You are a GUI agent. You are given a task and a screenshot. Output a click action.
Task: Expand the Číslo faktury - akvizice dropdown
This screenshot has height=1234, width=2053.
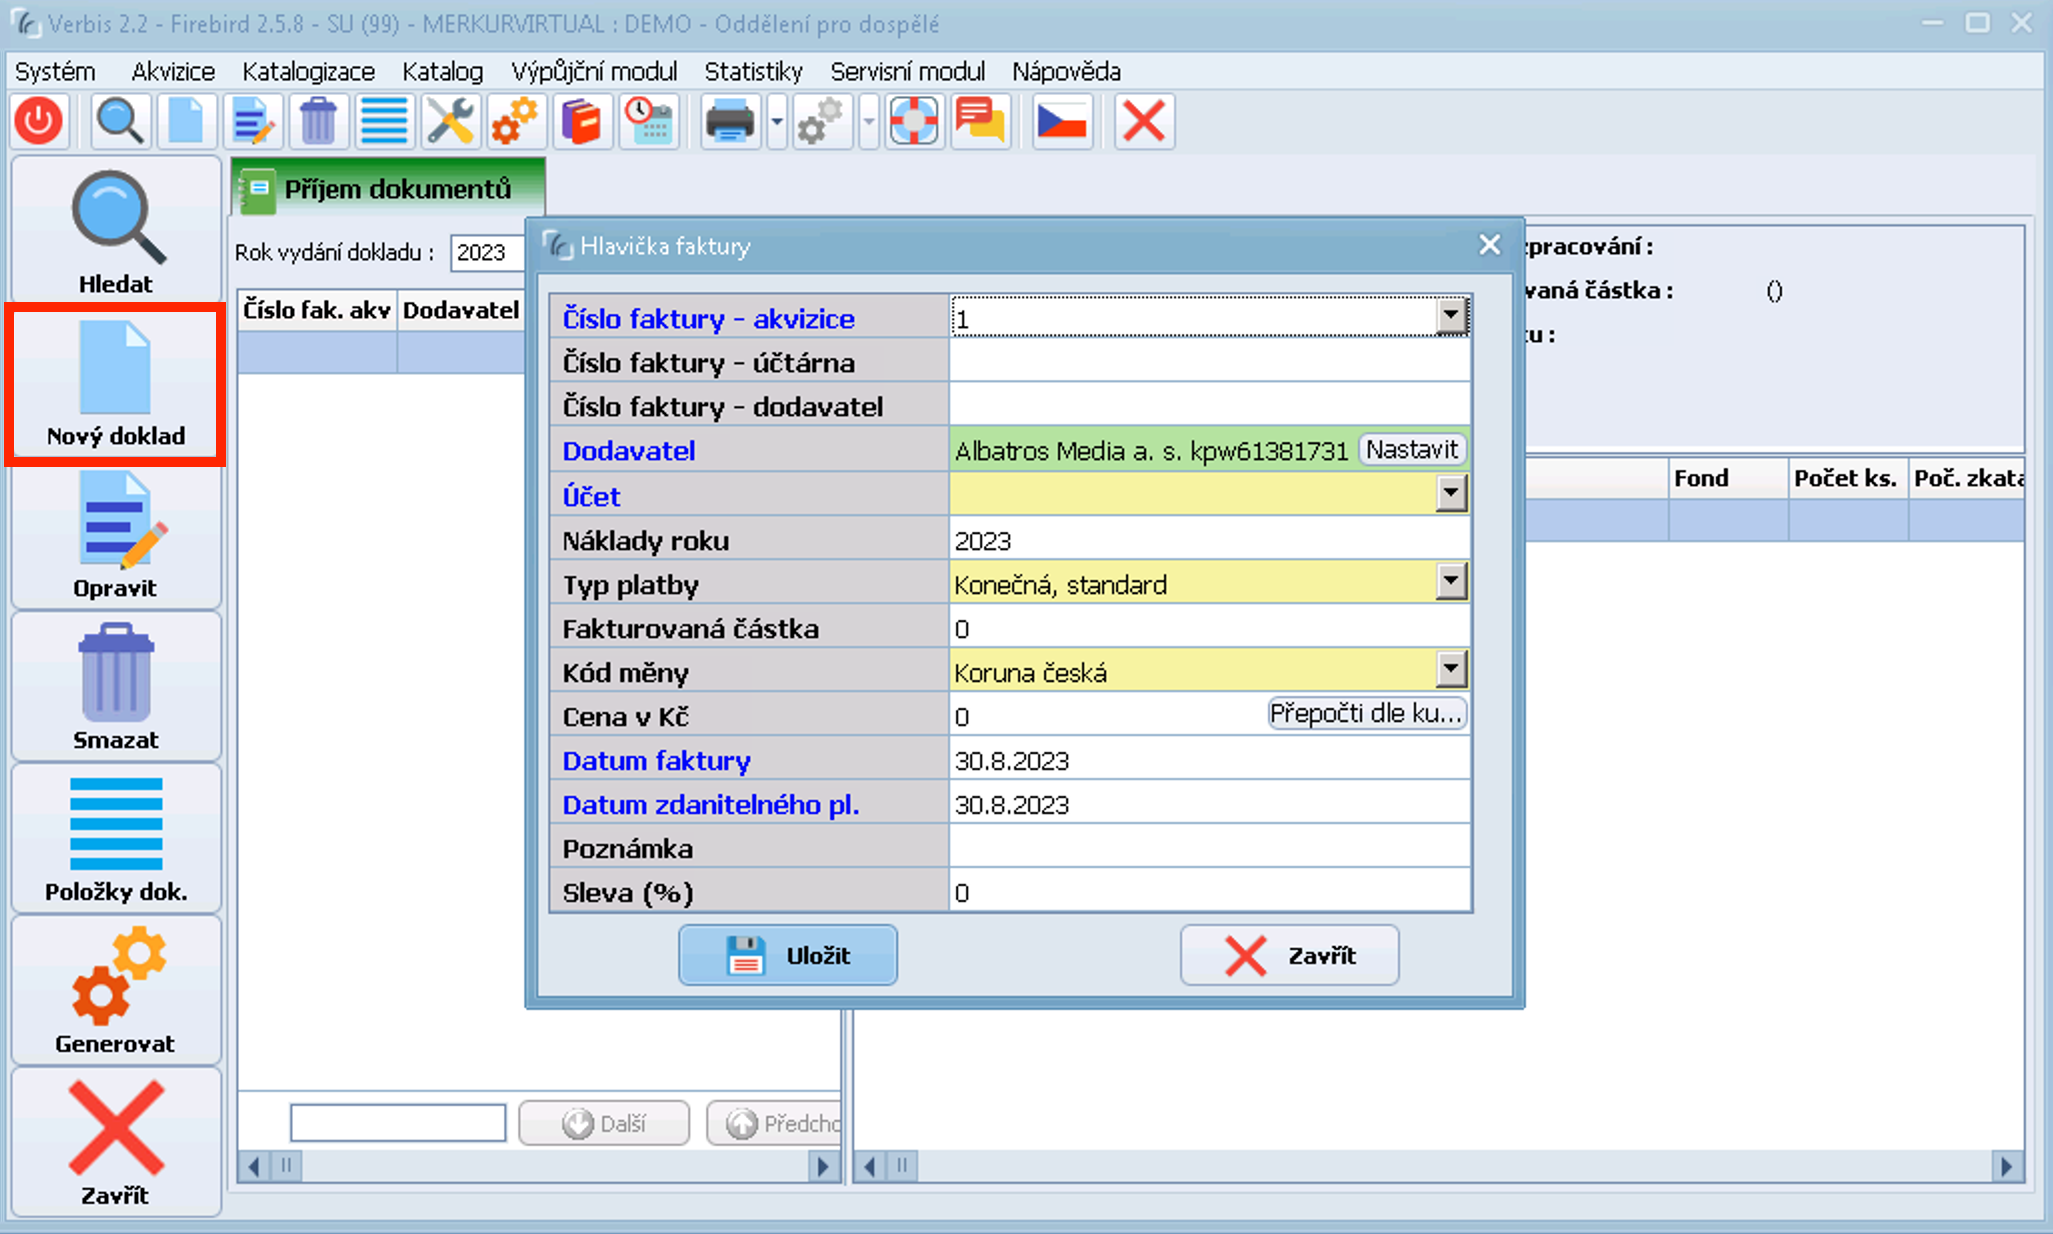click(x=1451, y=317)
